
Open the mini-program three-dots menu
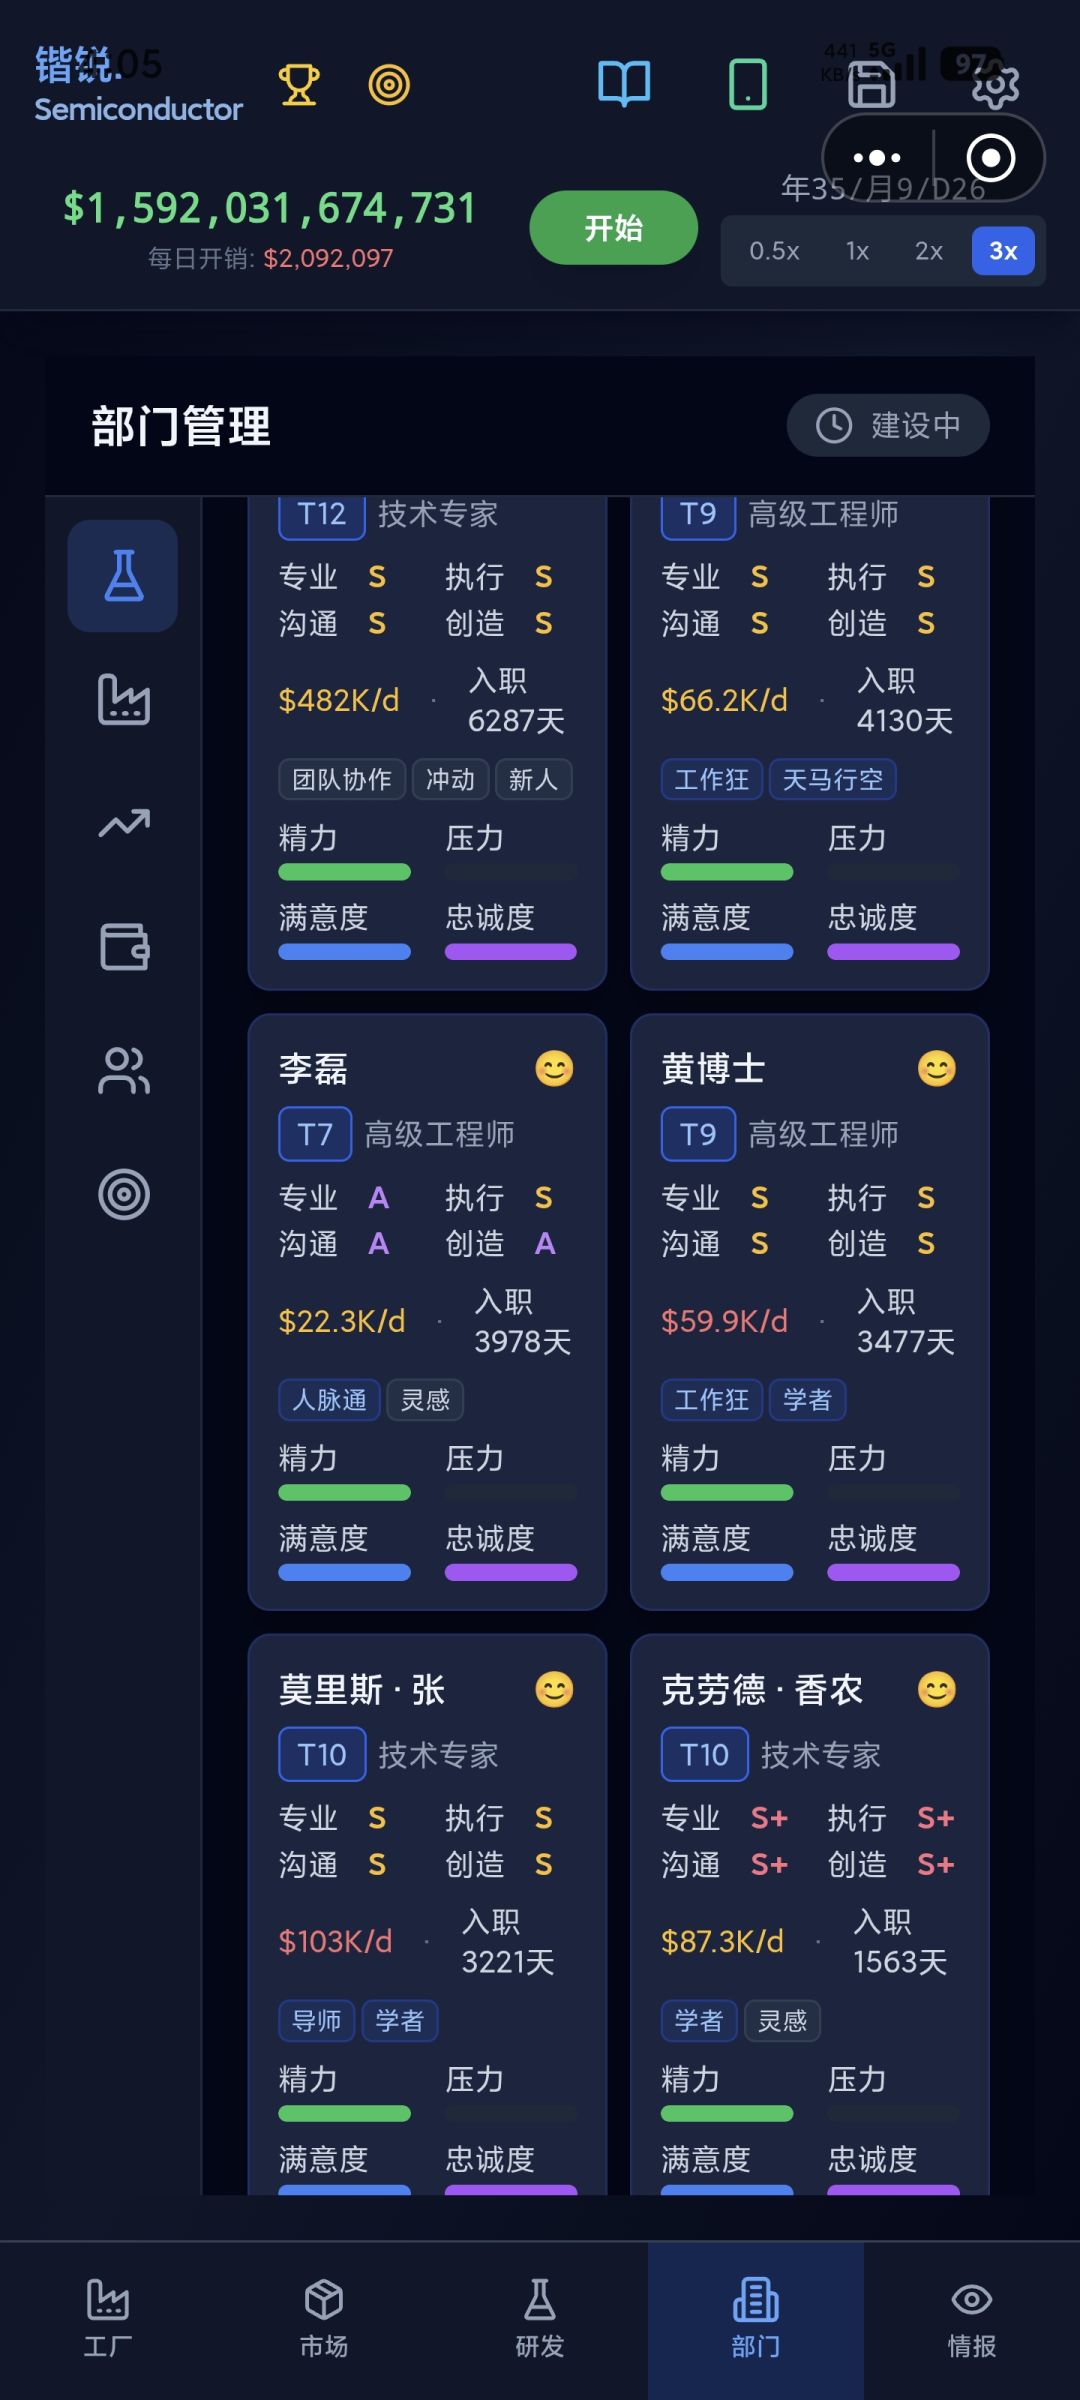pyautogui.click(x=877, y=158)
